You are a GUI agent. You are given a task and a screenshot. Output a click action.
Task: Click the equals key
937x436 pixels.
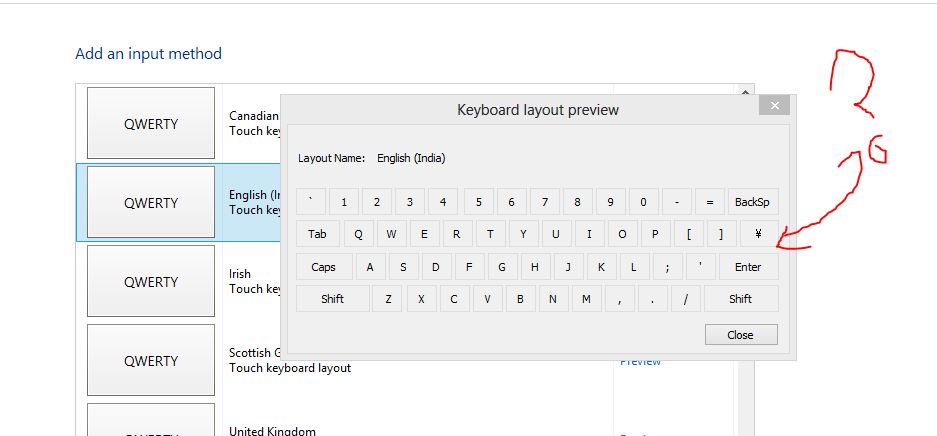(710, 202)
